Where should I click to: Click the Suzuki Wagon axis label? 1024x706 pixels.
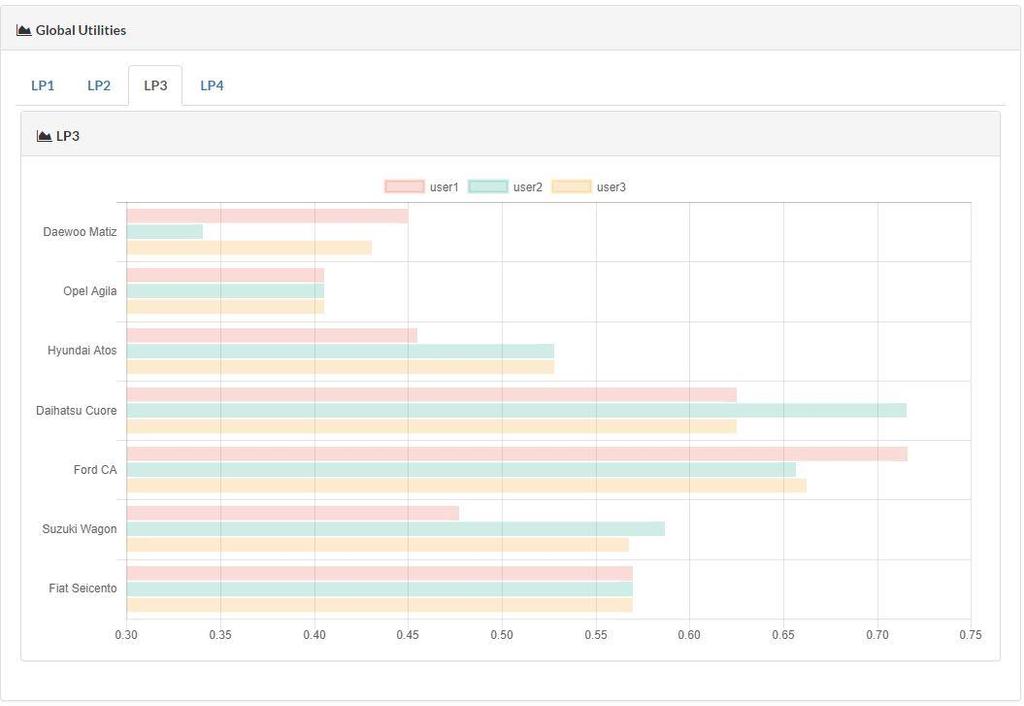80,529
